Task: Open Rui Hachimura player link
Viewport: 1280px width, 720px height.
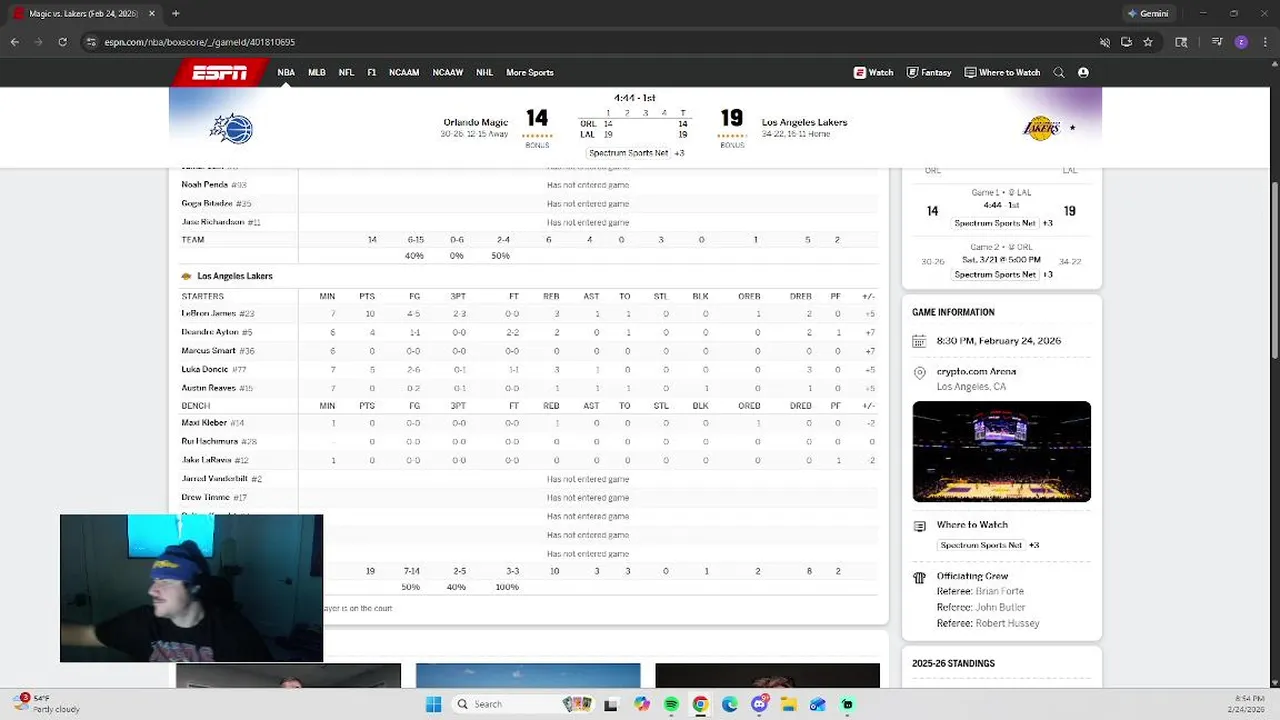Action: (x=209, y=441)
